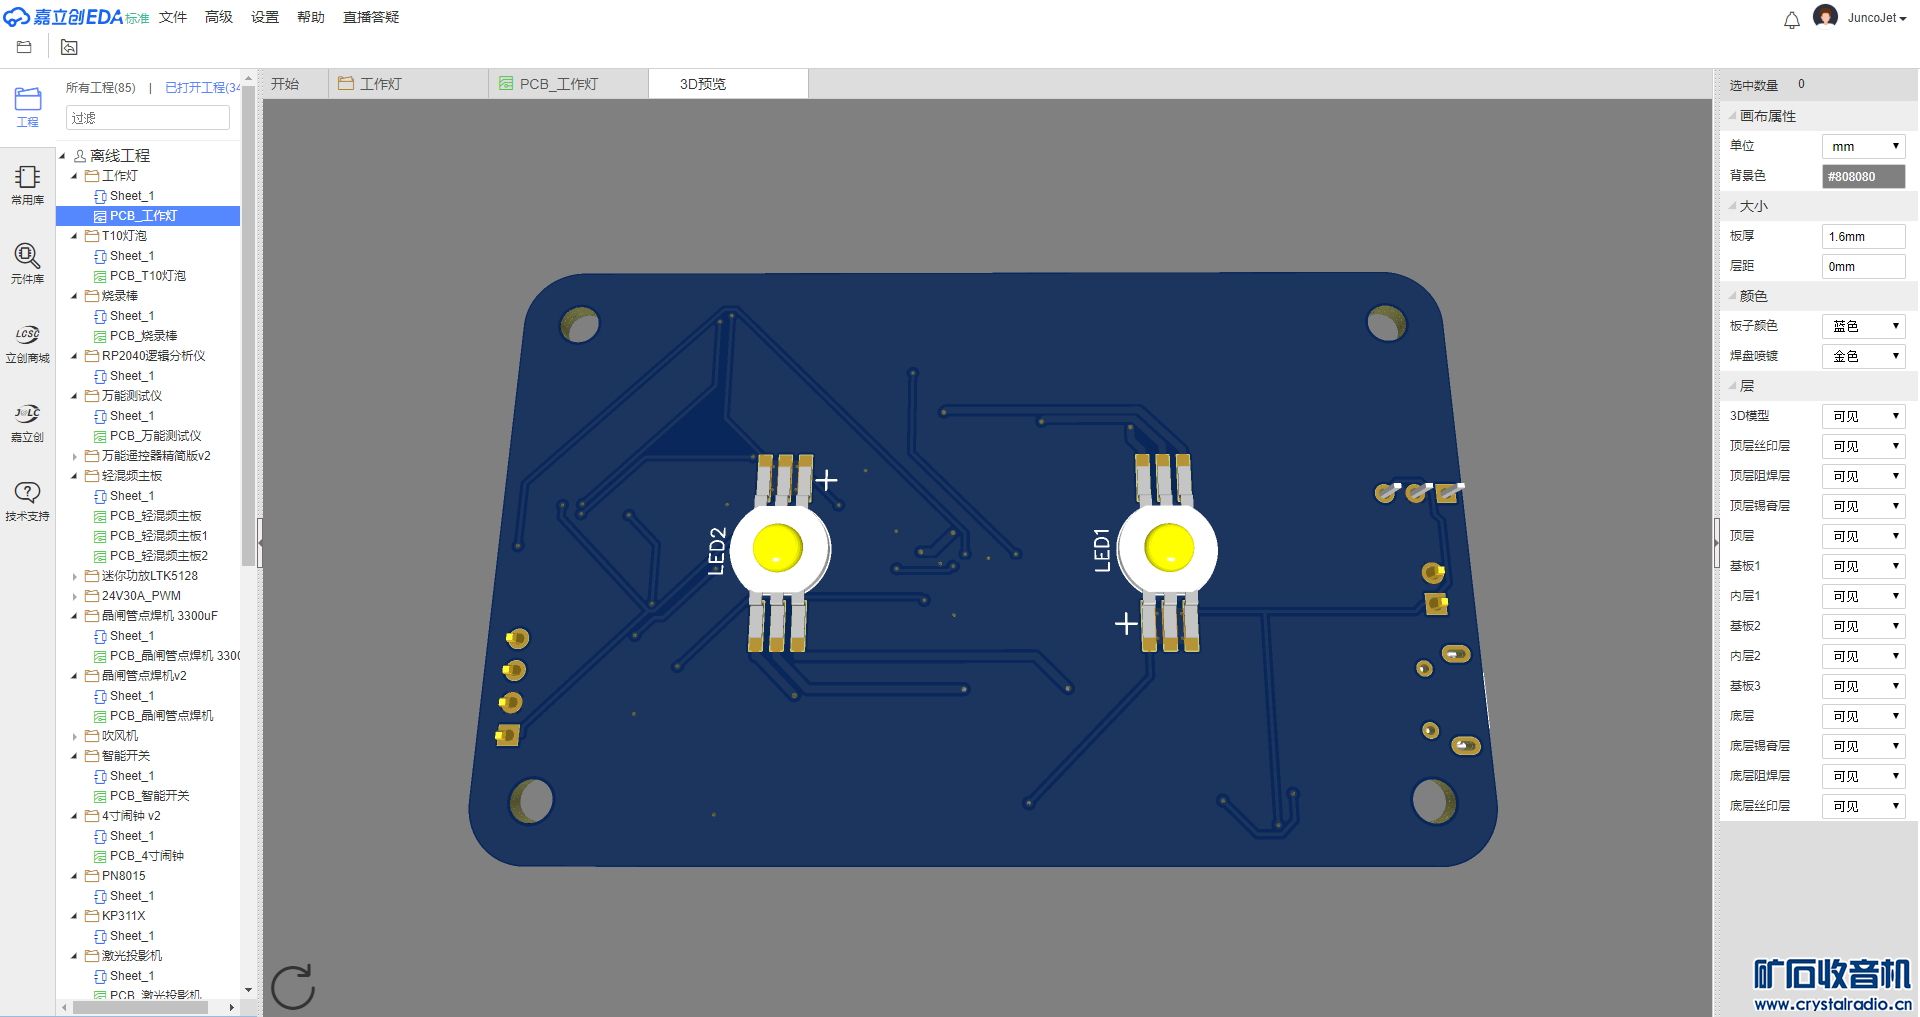Select the 3D预览 tab
This screenshot has width=1920, height=1017.
728,84
